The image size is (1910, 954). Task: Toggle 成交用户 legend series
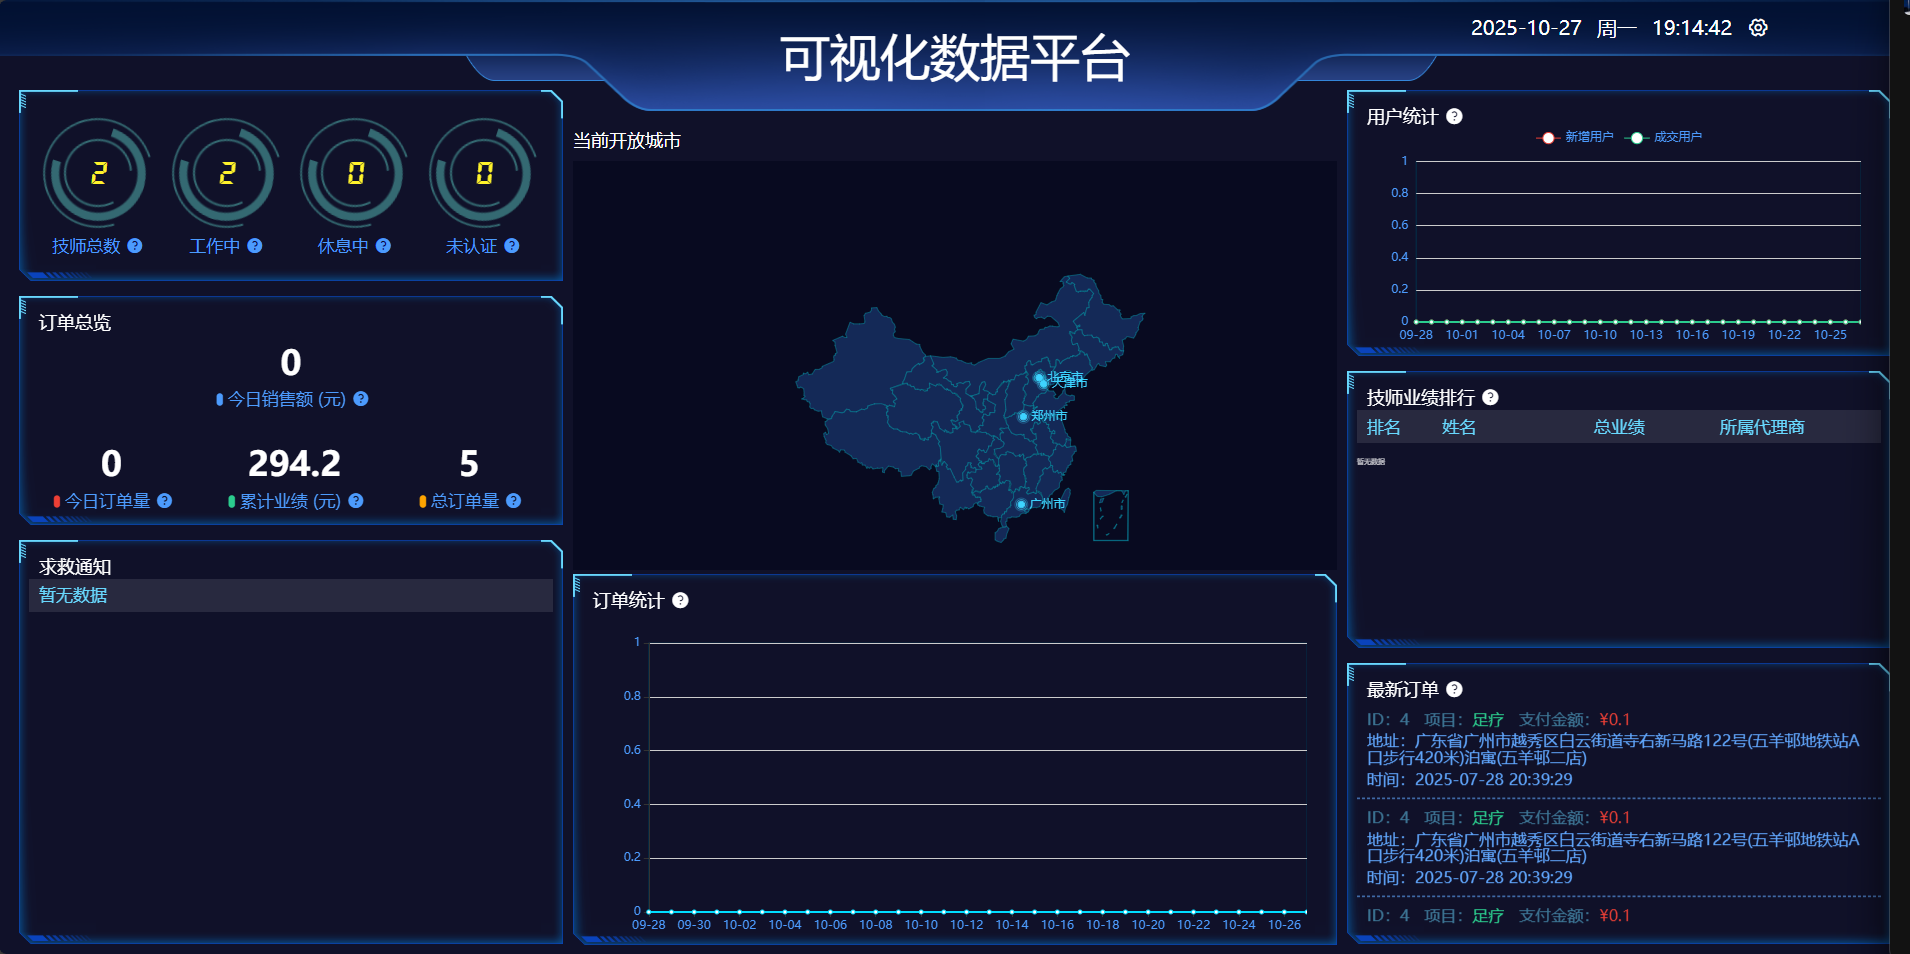[1664, 137]
